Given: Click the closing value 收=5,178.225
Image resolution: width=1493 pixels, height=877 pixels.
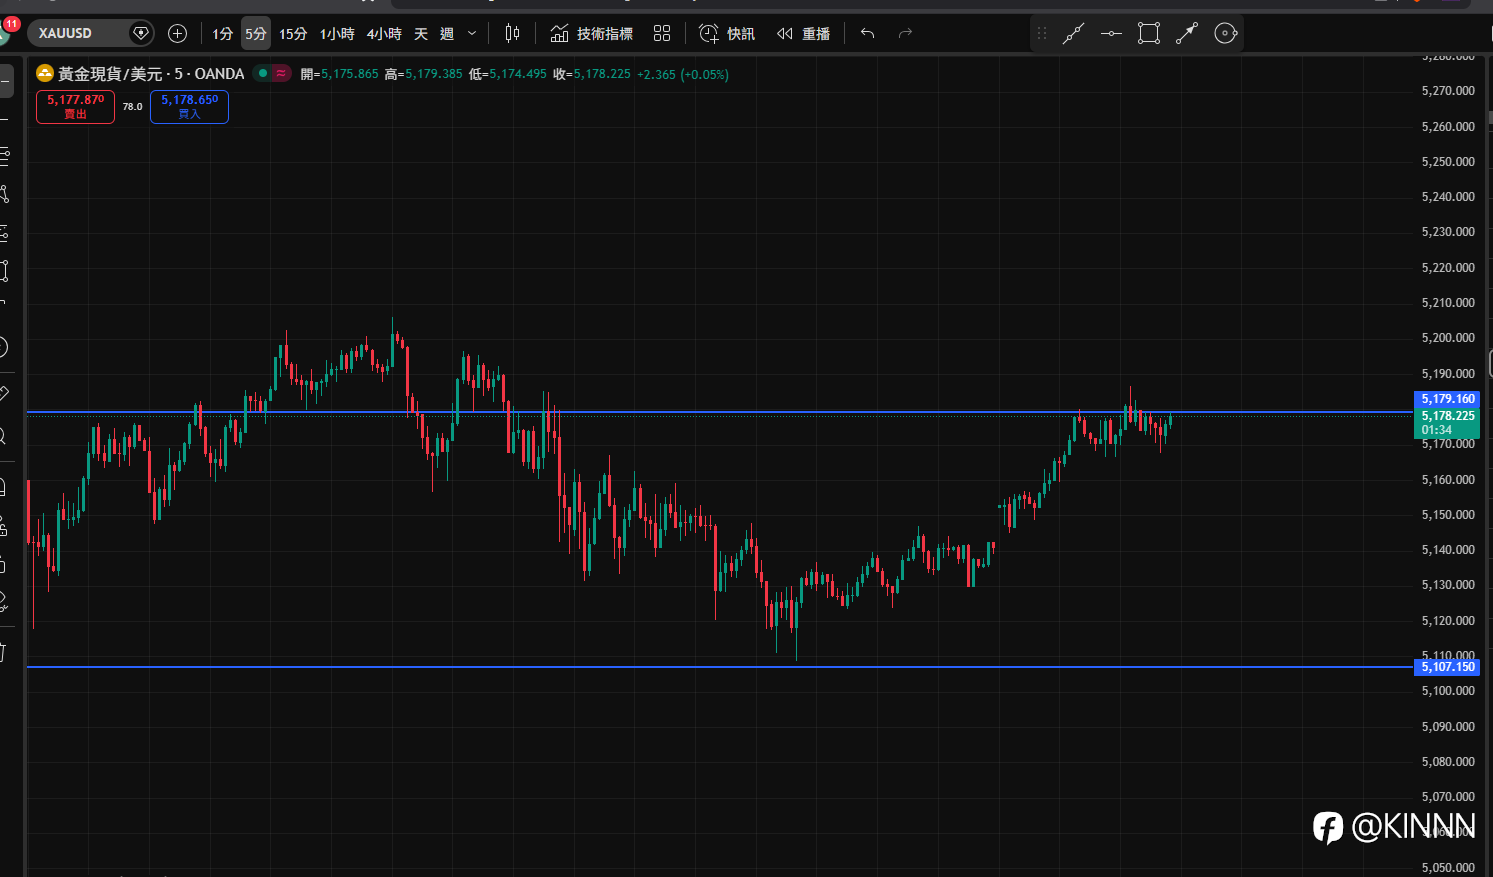Looking at the screenshot, I should click(592, 74).
